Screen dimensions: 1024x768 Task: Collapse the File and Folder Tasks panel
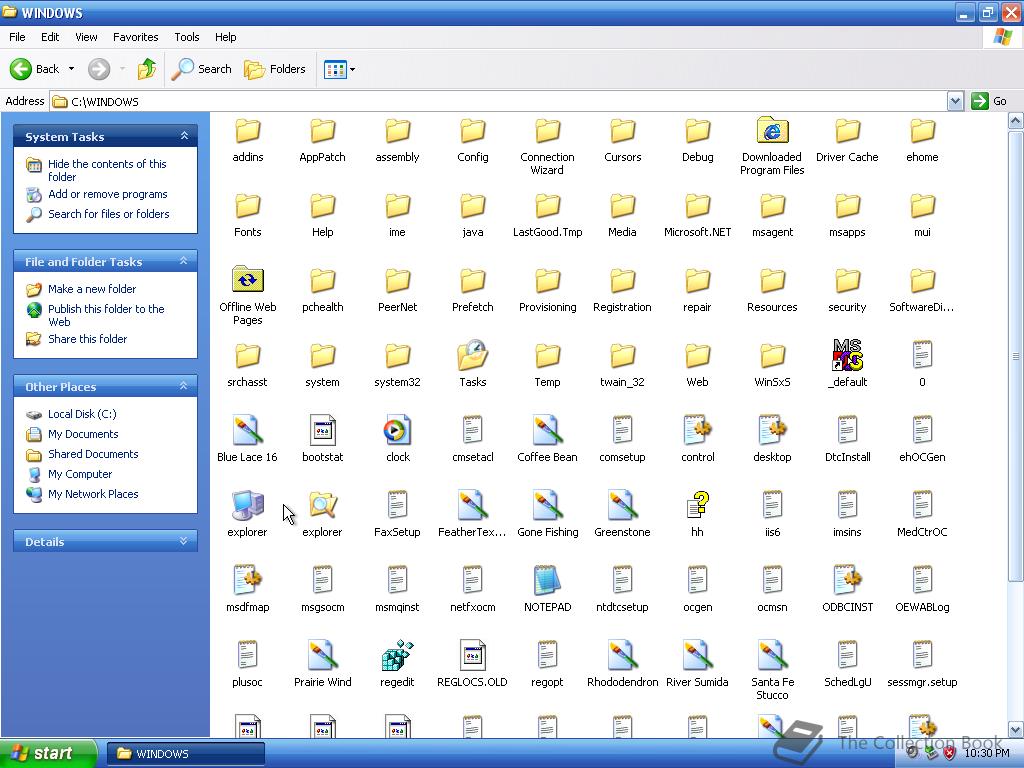tap(184, 261)
